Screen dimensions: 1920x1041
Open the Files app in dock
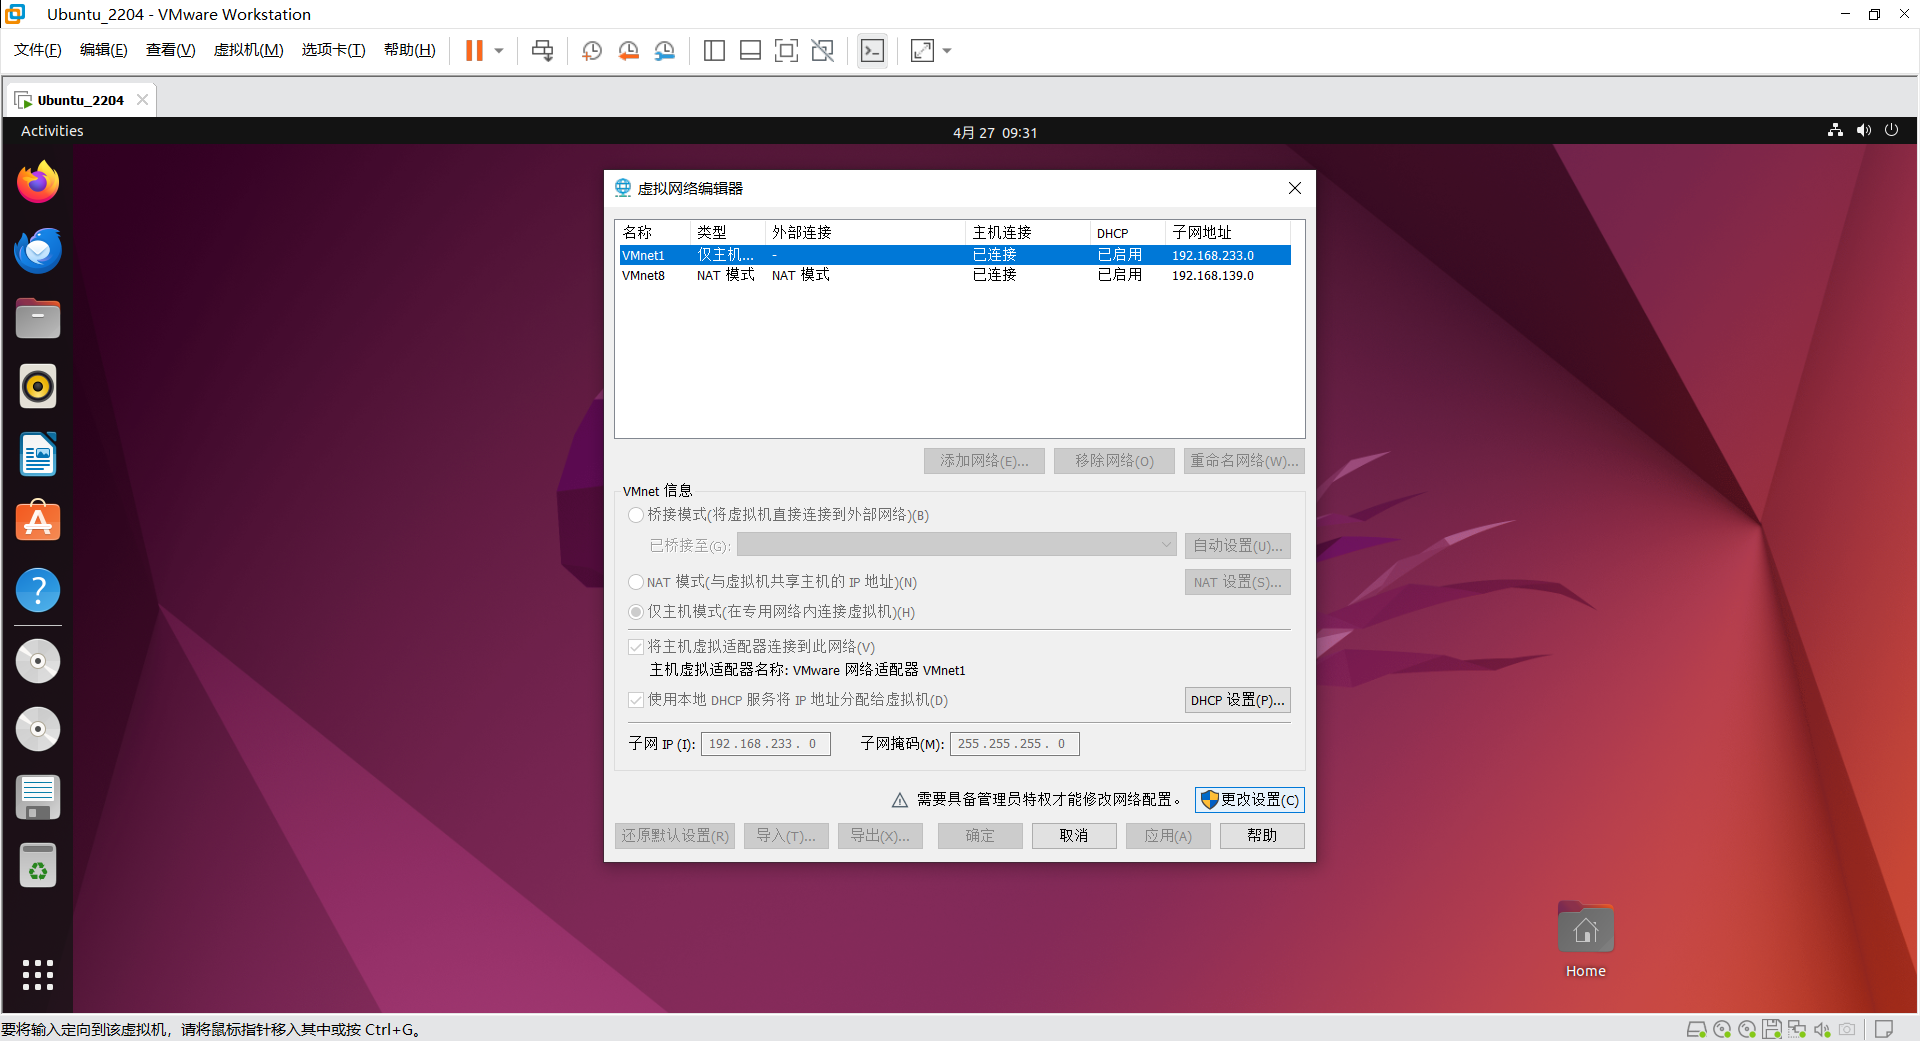click(x=38, y=318)
